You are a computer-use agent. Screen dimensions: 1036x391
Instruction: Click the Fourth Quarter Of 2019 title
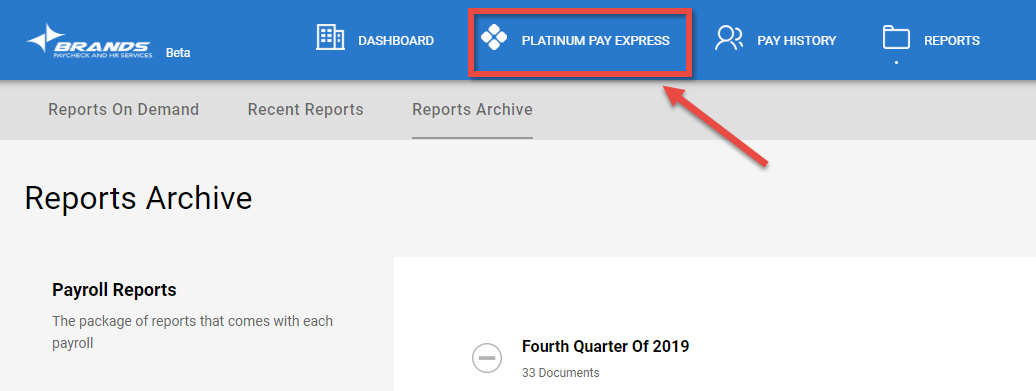pos(605,346)
